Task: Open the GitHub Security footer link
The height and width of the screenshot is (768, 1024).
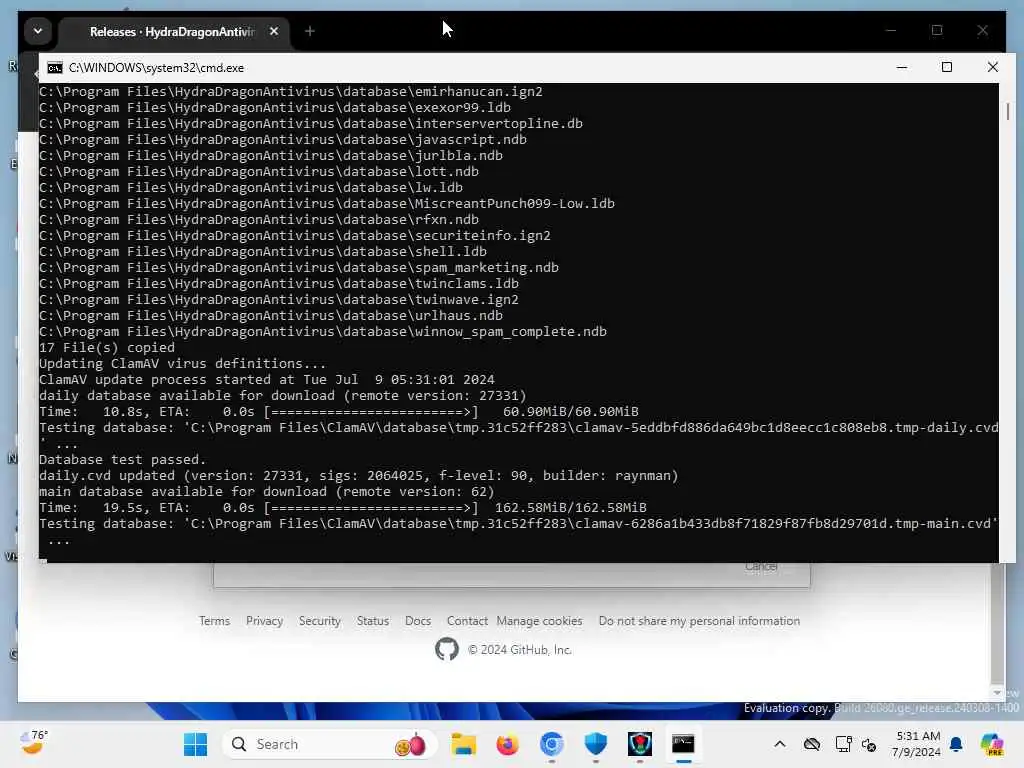Action: click(x=320, y=620)
